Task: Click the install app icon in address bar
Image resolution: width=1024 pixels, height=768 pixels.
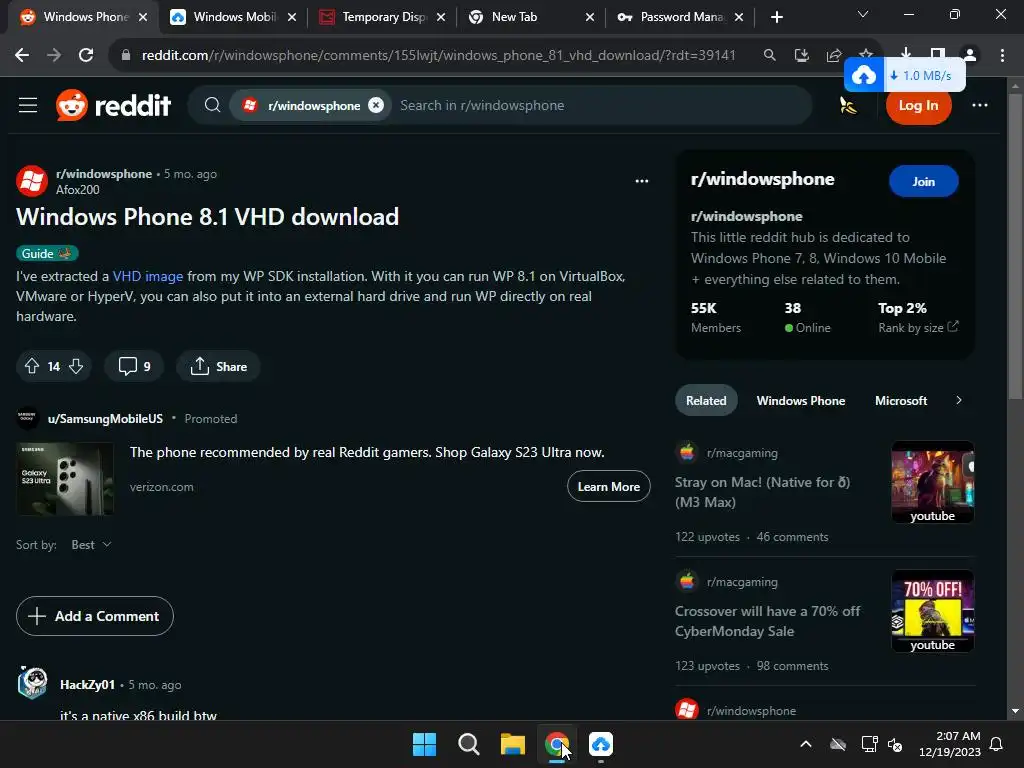Action: point(801,55)
